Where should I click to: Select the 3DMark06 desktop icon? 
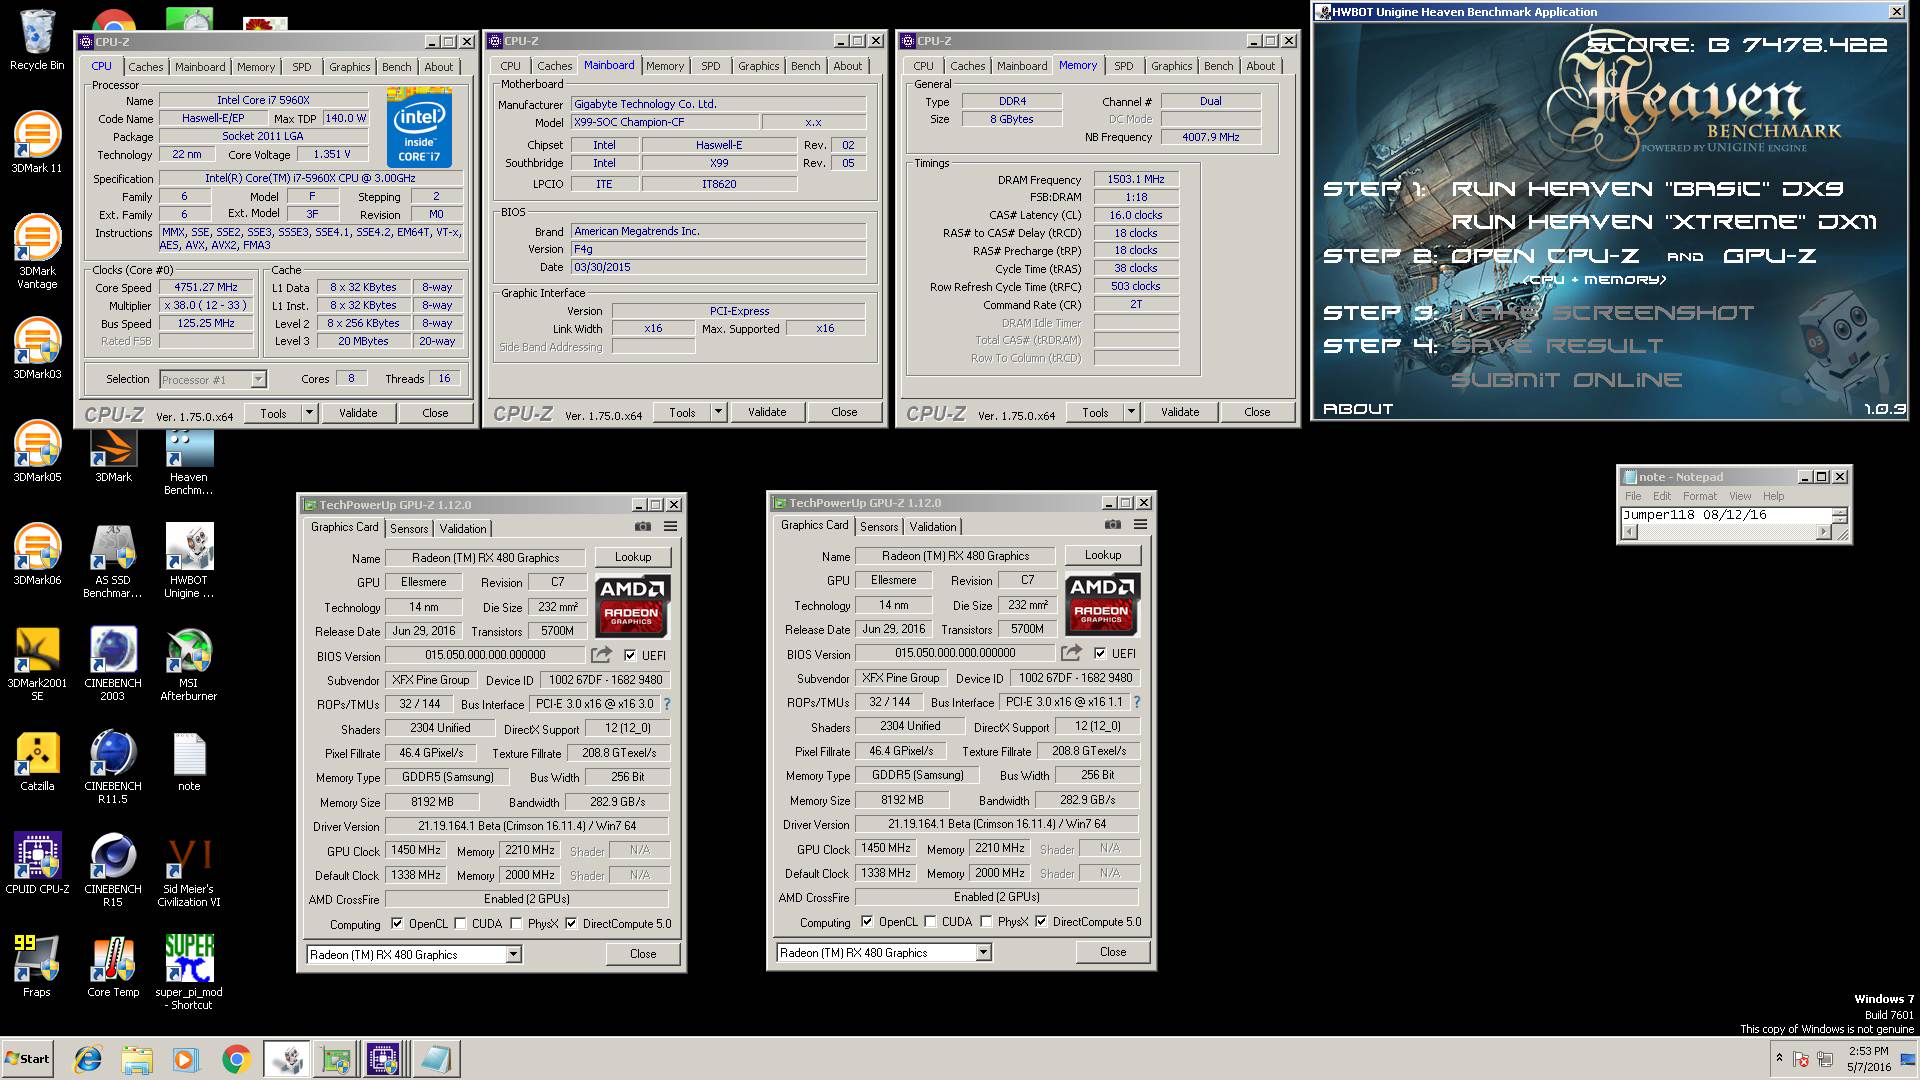click(37, 553)
